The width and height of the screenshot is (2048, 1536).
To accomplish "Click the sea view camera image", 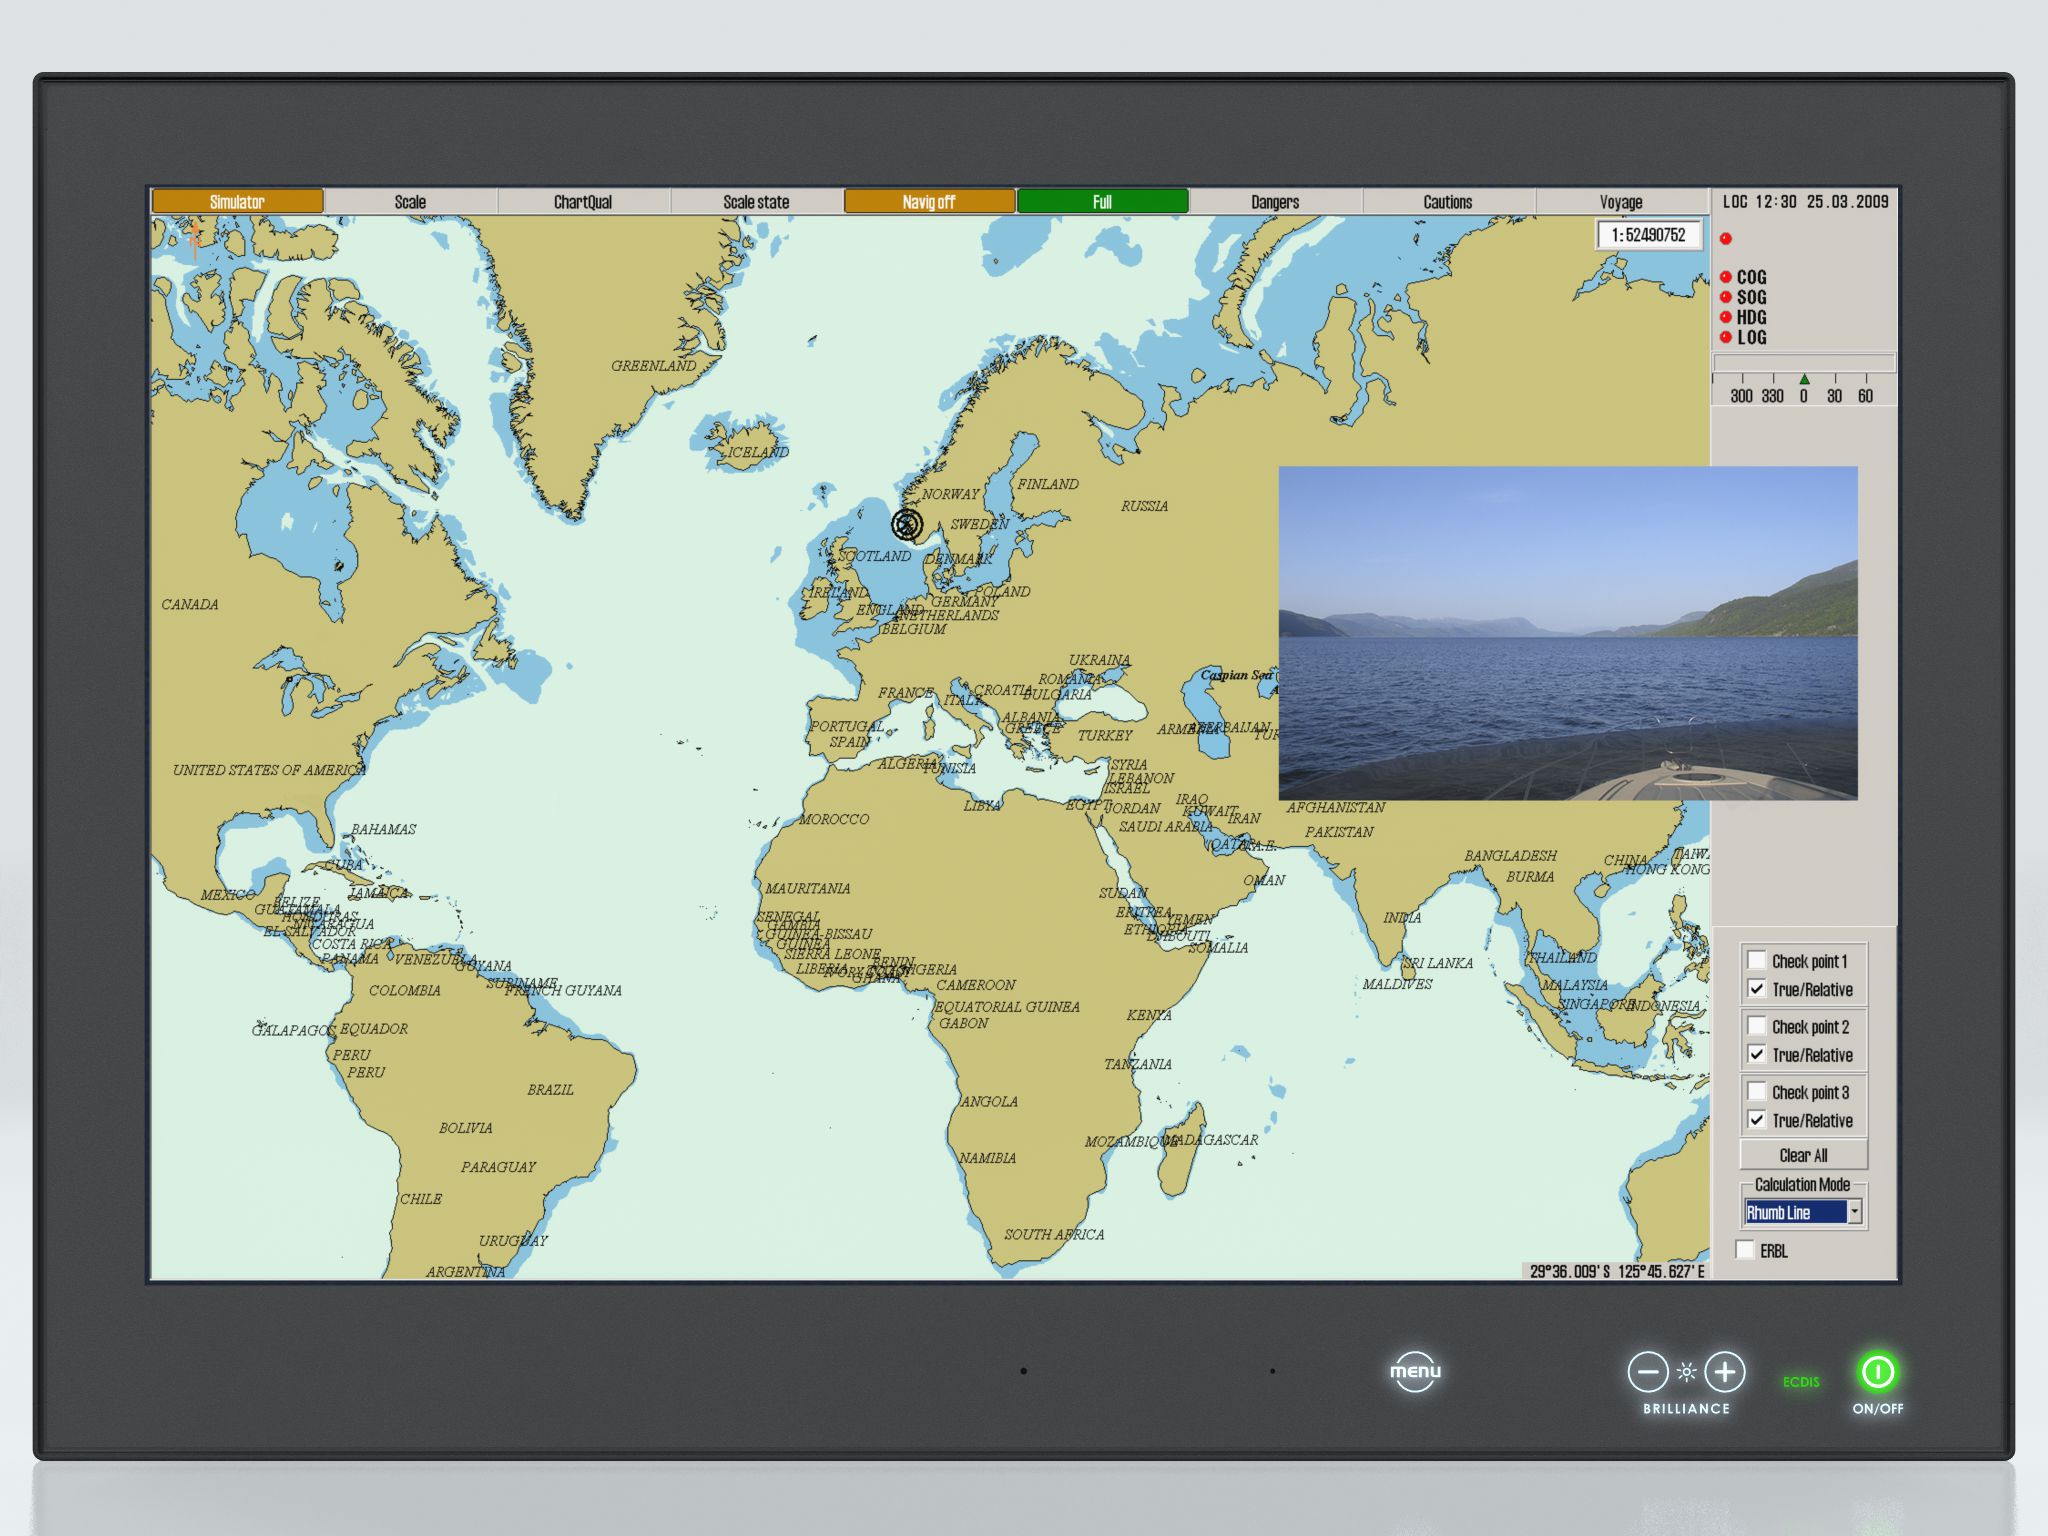I will point(1568,633).
